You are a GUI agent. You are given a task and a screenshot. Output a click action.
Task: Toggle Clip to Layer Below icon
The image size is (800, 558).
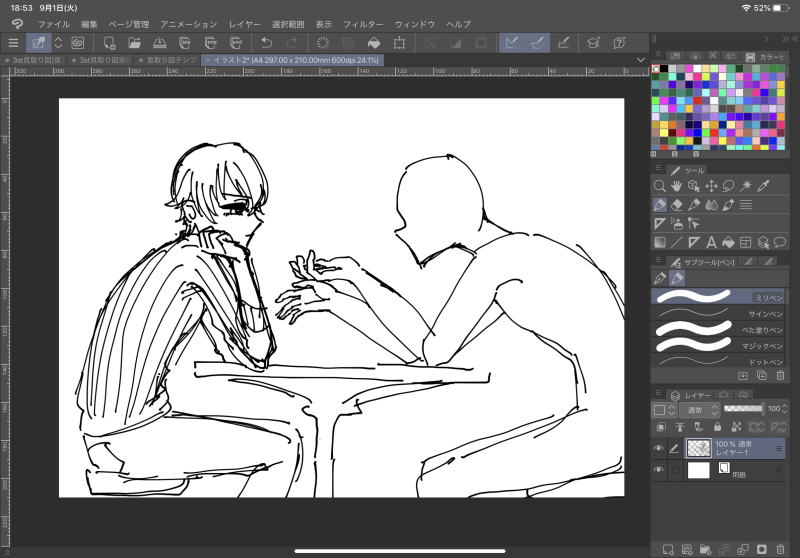(x=661, y=427)
